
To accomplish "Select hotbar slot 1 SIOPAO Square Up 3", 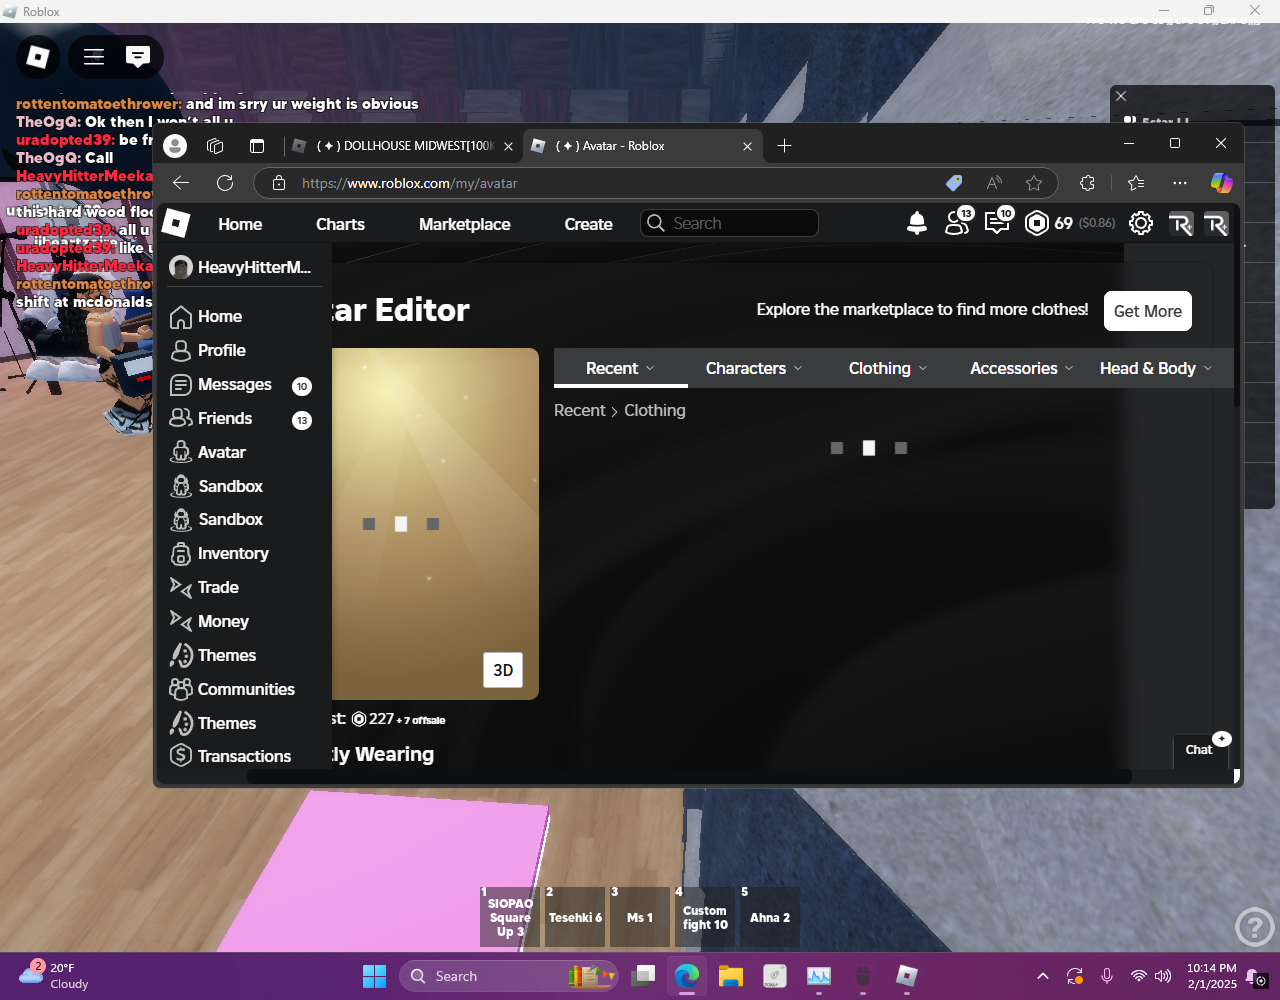I will click(x=510, y=916).
